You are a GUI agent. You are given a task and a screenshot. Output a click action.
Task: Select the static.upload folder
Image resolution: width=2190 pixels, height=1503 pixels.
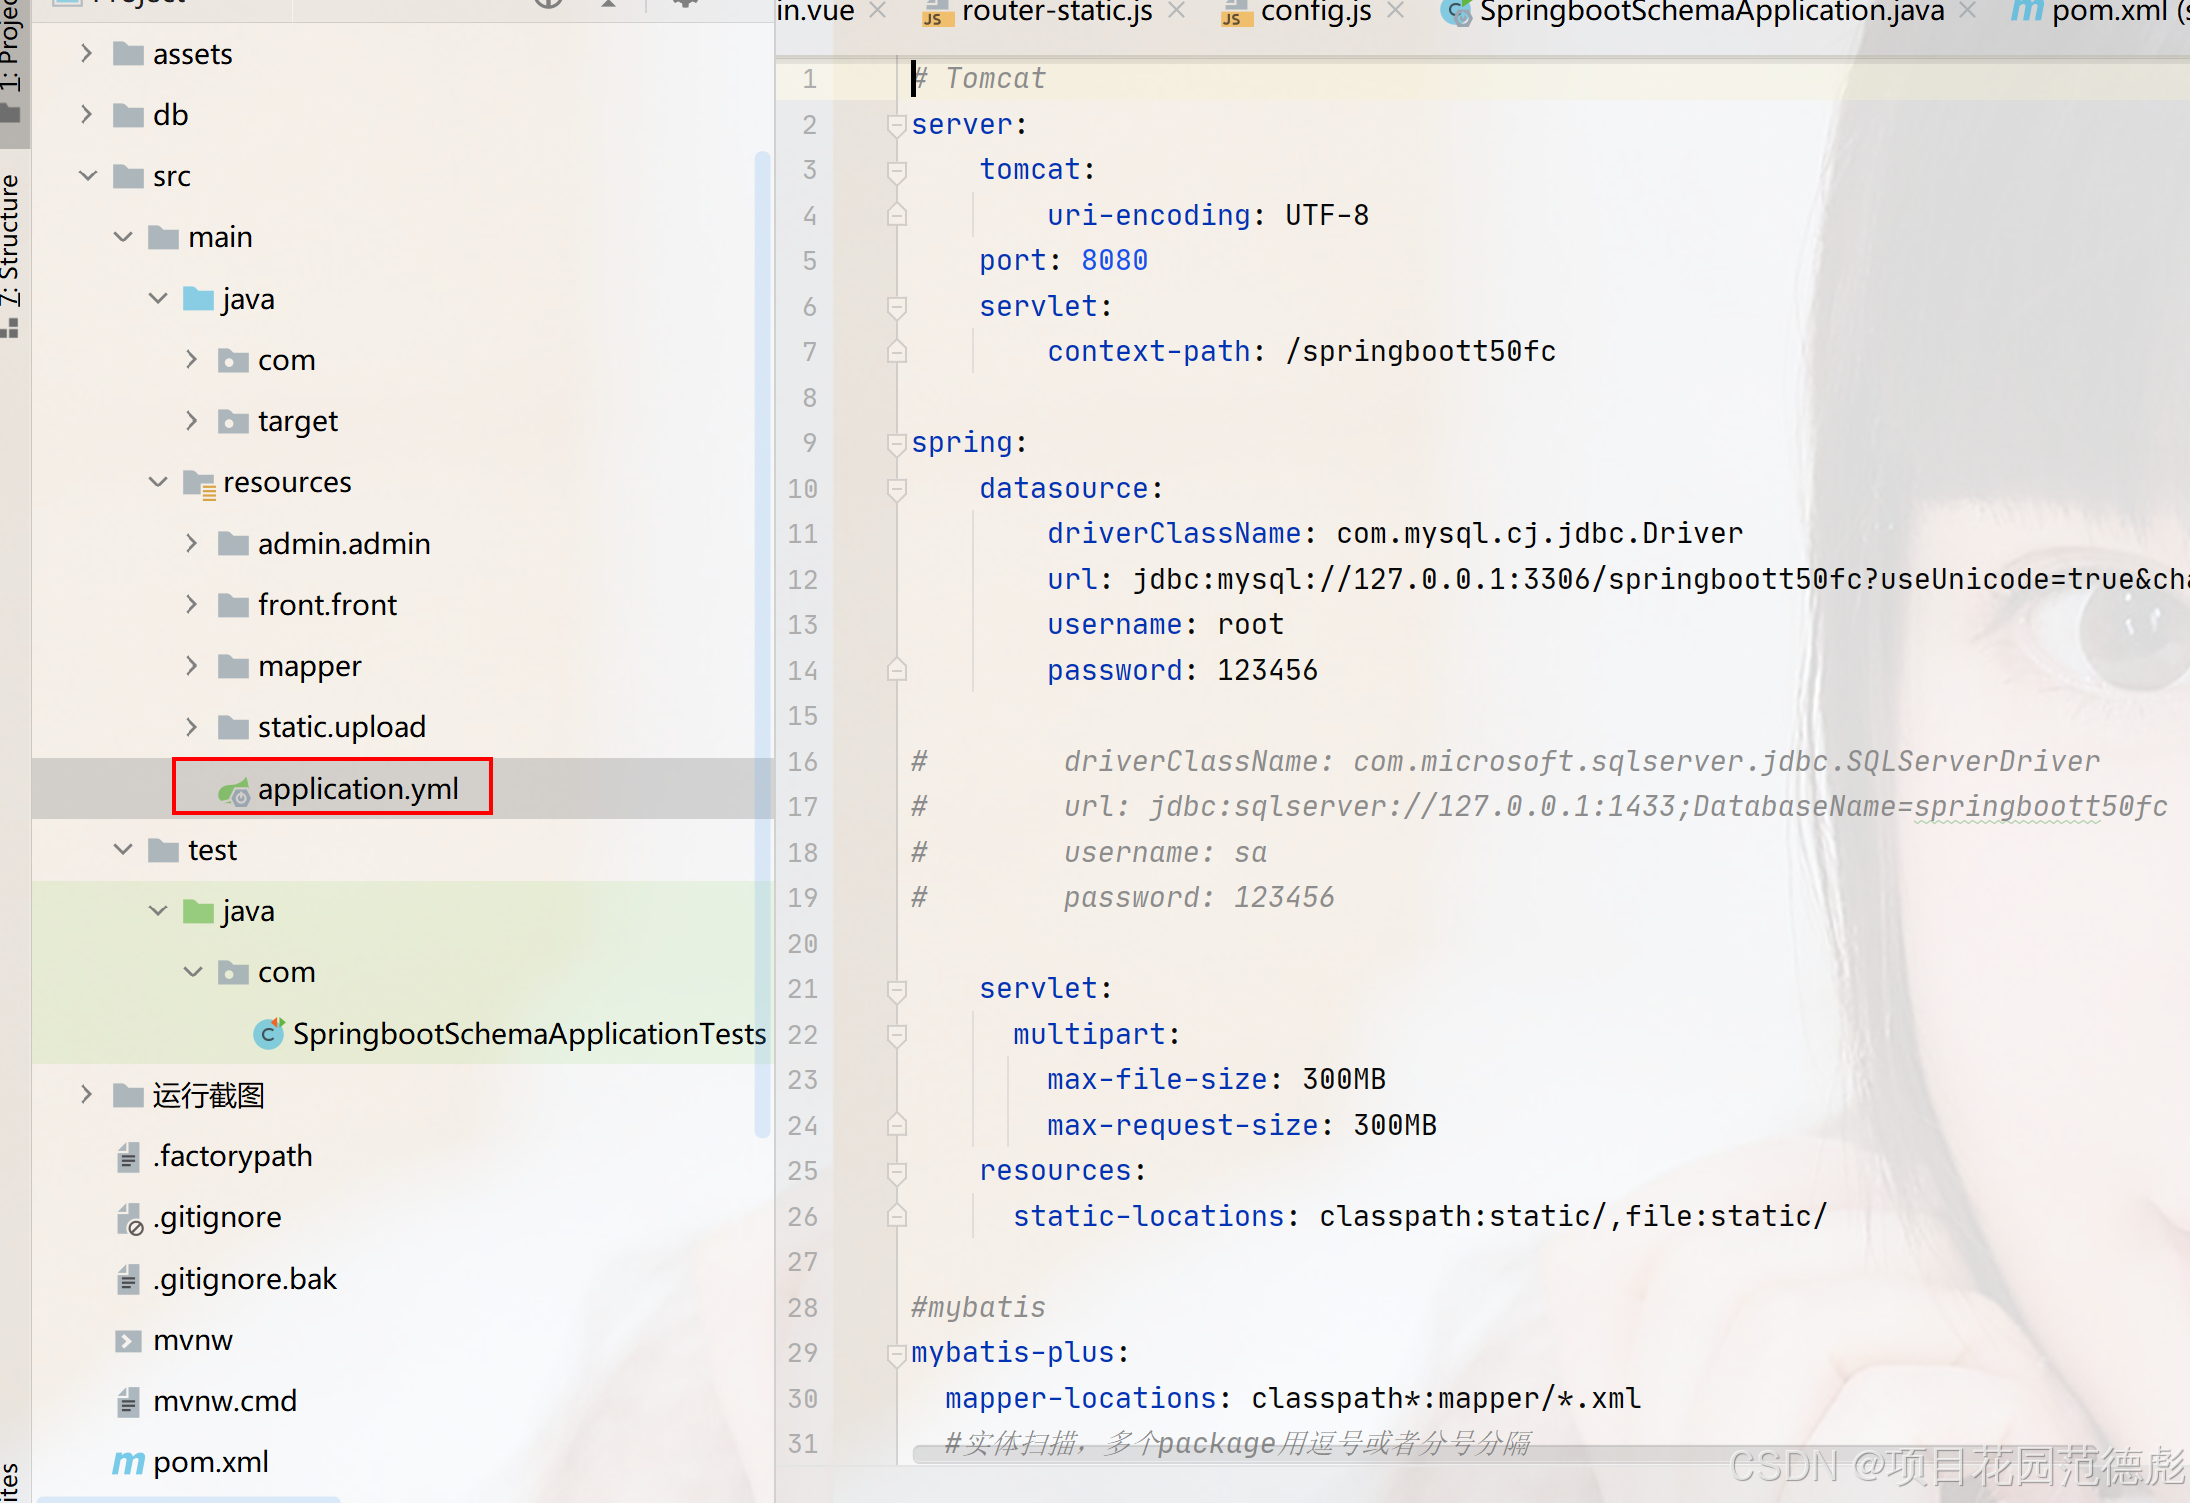click(x=341, y=727)
